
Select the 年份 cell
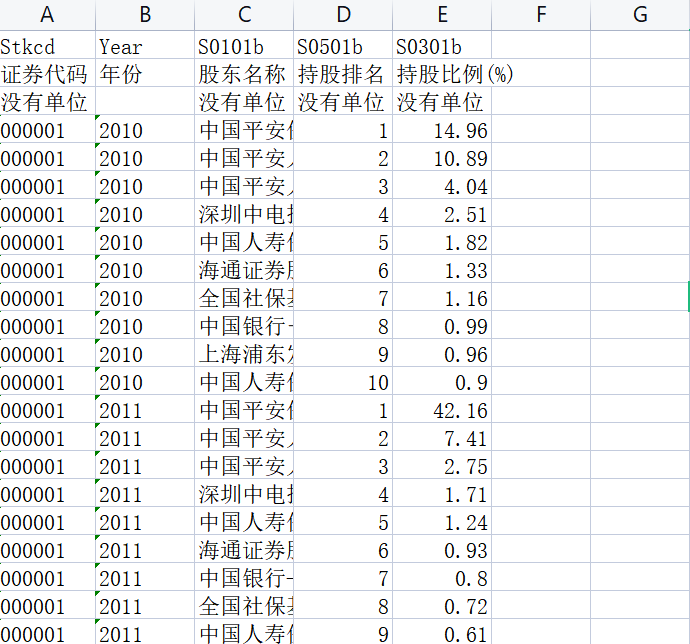[x=145, y=73]
